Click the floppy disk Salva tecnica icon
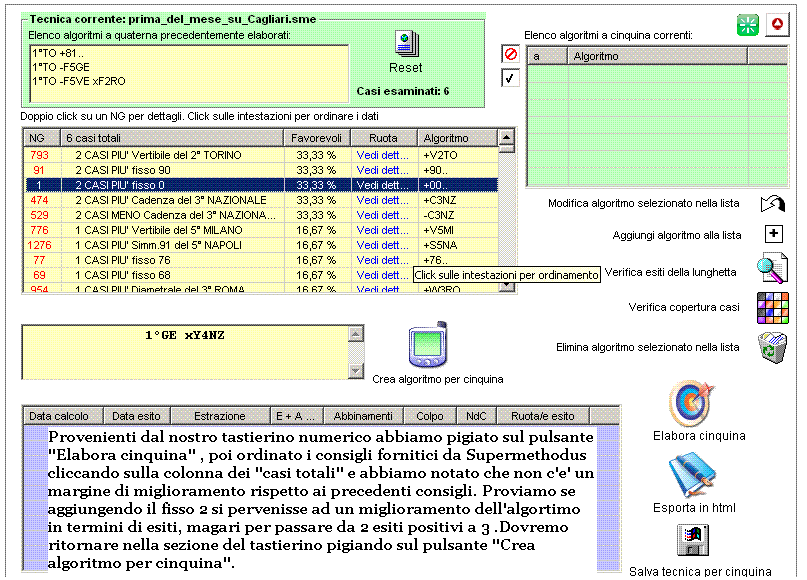This screenshot has height=580, width=807. 693,540
